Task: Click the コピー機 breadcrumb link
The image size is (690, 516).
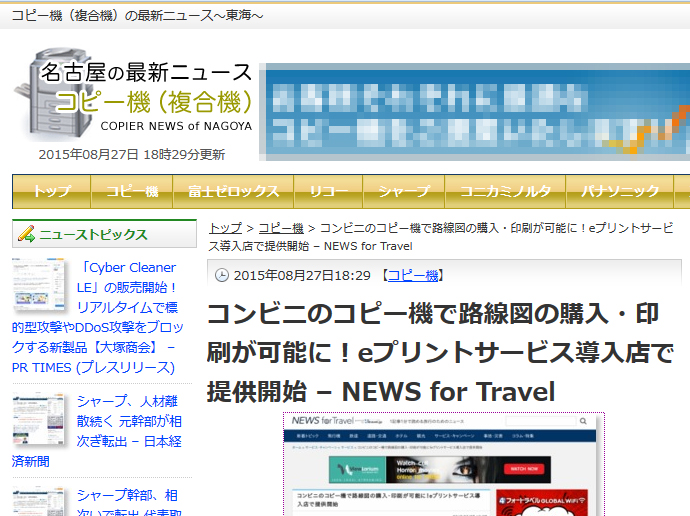Action: pyautogui.click(x=281, y=228)
